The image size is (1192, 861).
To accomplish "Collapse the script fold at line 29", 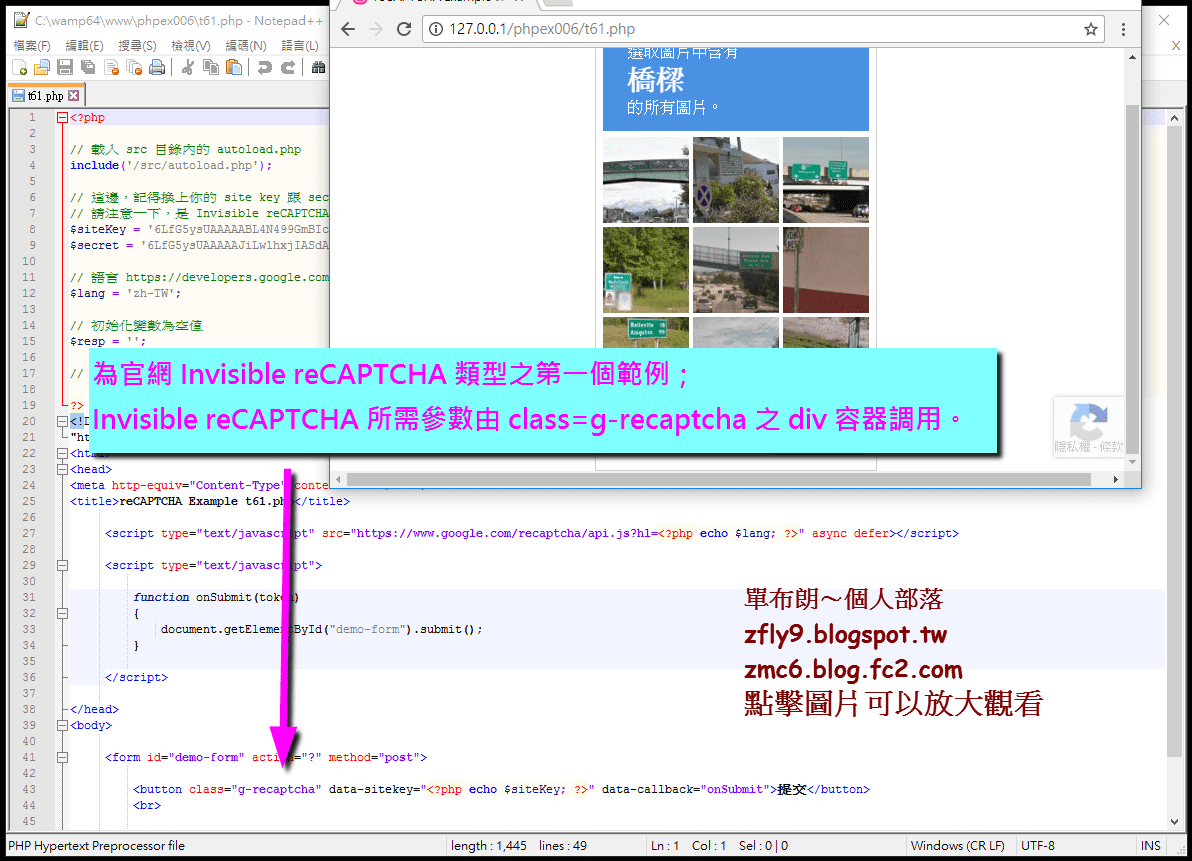I will point(62,565).
